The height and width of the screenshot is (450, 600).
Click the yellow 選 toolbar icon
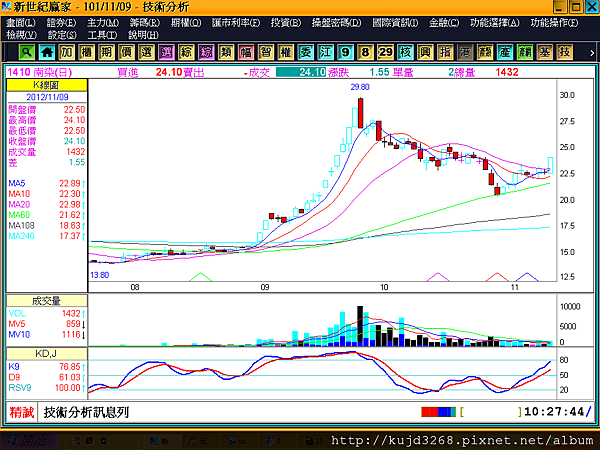click(146, 52)
